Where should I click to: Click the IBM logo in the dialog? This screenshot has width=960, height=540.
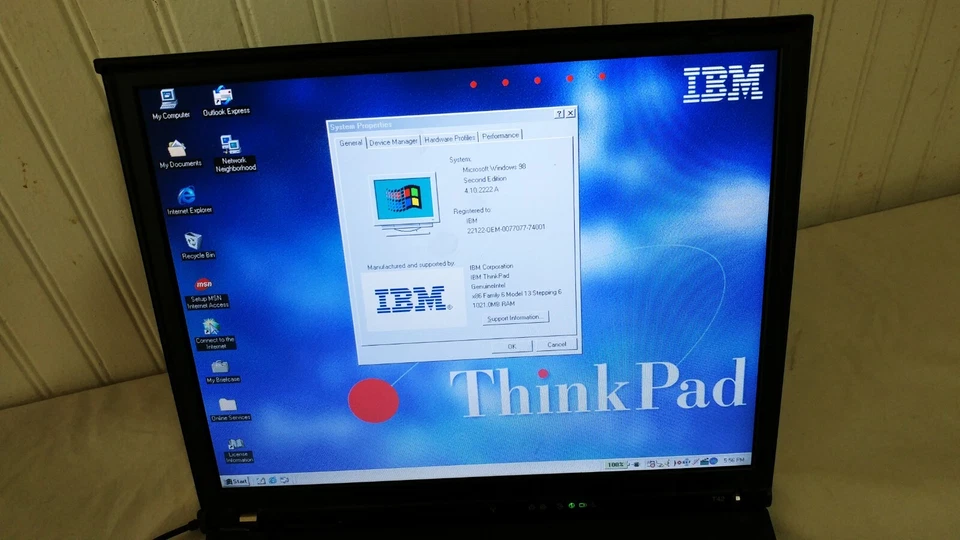[x=414, y=300]
